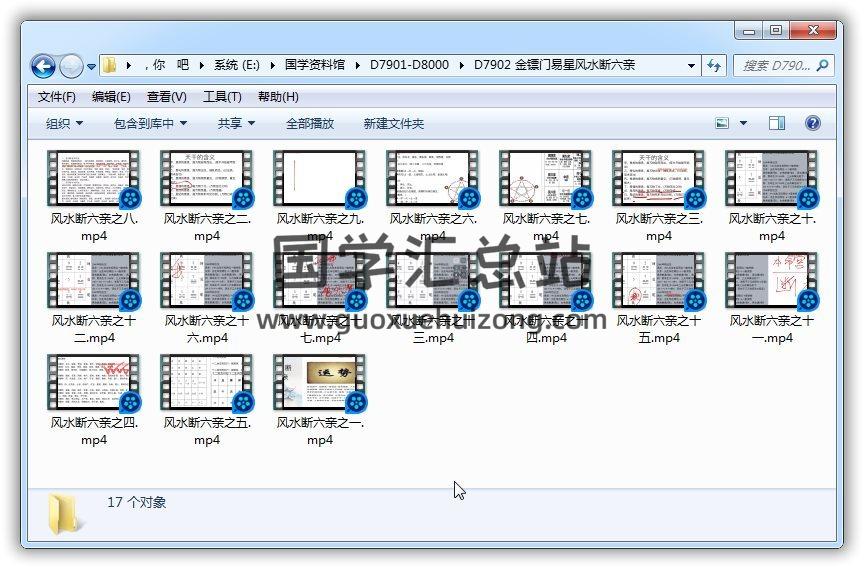Open the 帮助(H) menu
The height and width of the screenshot is (569, 864).
278,97
